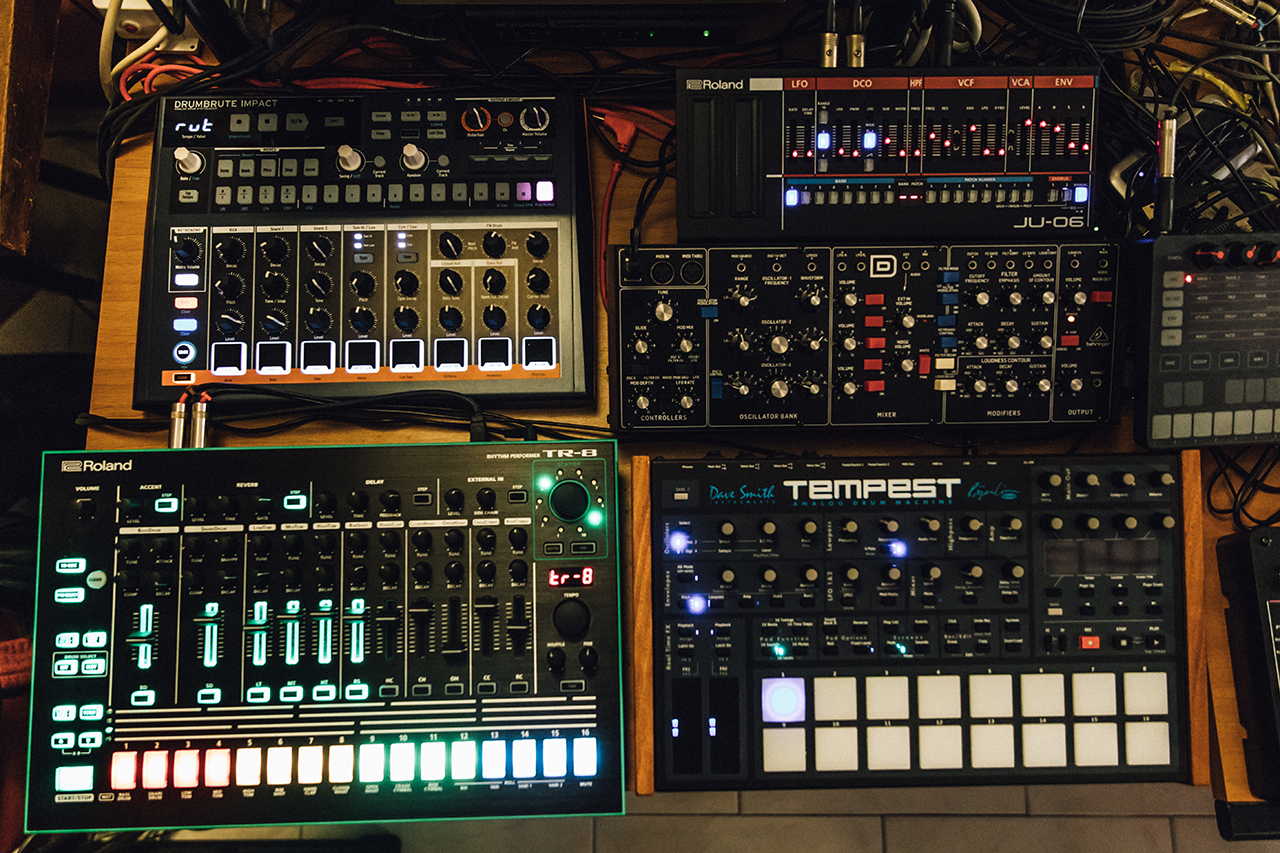Screen dimensions: 1280x853
Task: Toggle the TR-8 Delay STEP button
Action: (x=422, y=499)
